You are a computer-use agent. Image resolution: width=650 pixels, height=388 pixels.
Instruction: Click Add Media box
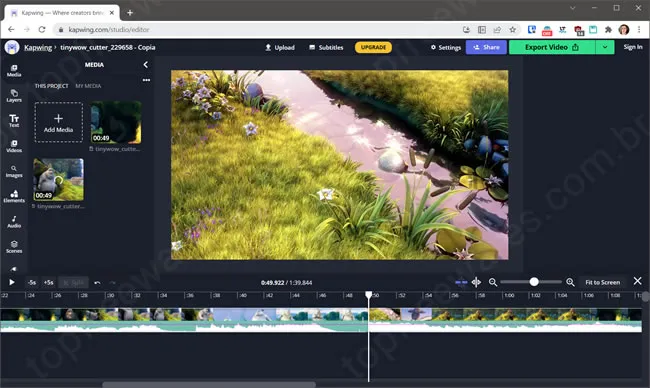(58, 122)
